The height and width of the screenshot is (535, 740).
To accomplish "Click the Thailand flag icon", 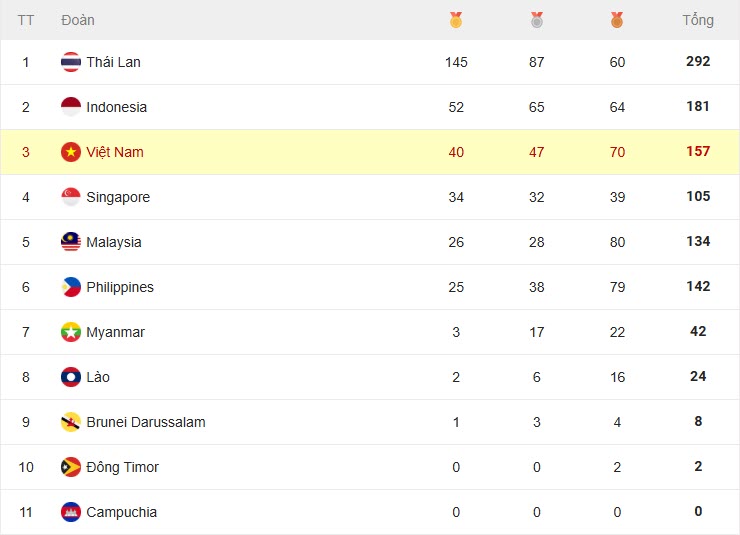I will [x=71, y=62].
